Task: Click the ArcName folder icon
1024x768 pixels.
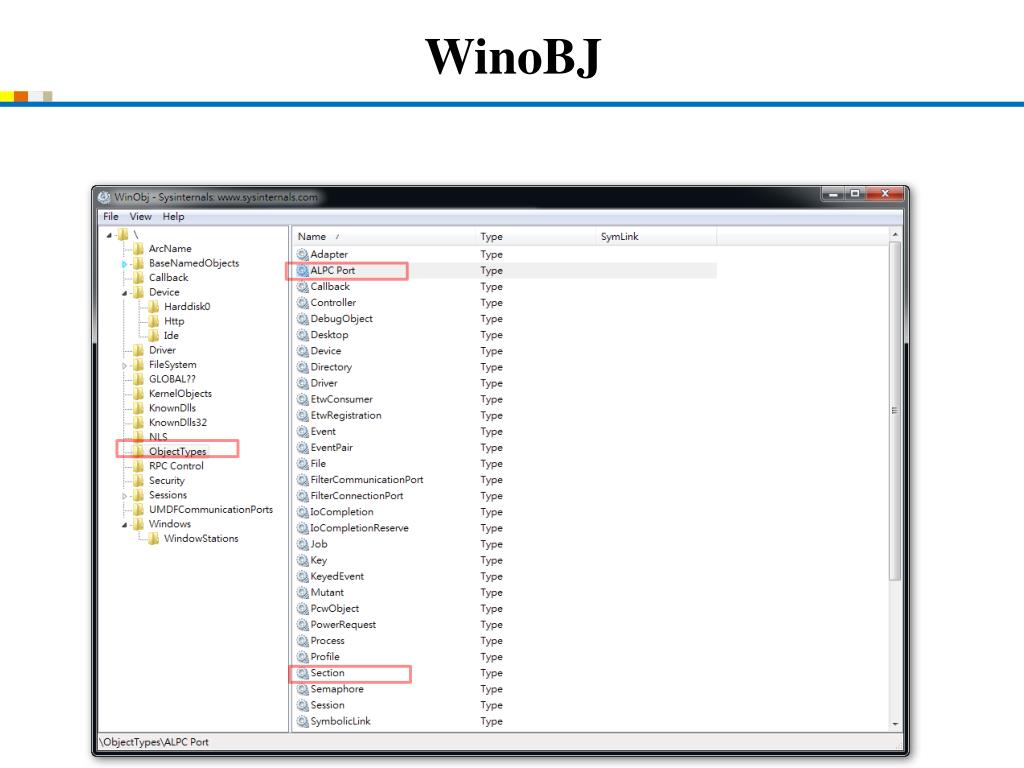Action: (138, 249)
